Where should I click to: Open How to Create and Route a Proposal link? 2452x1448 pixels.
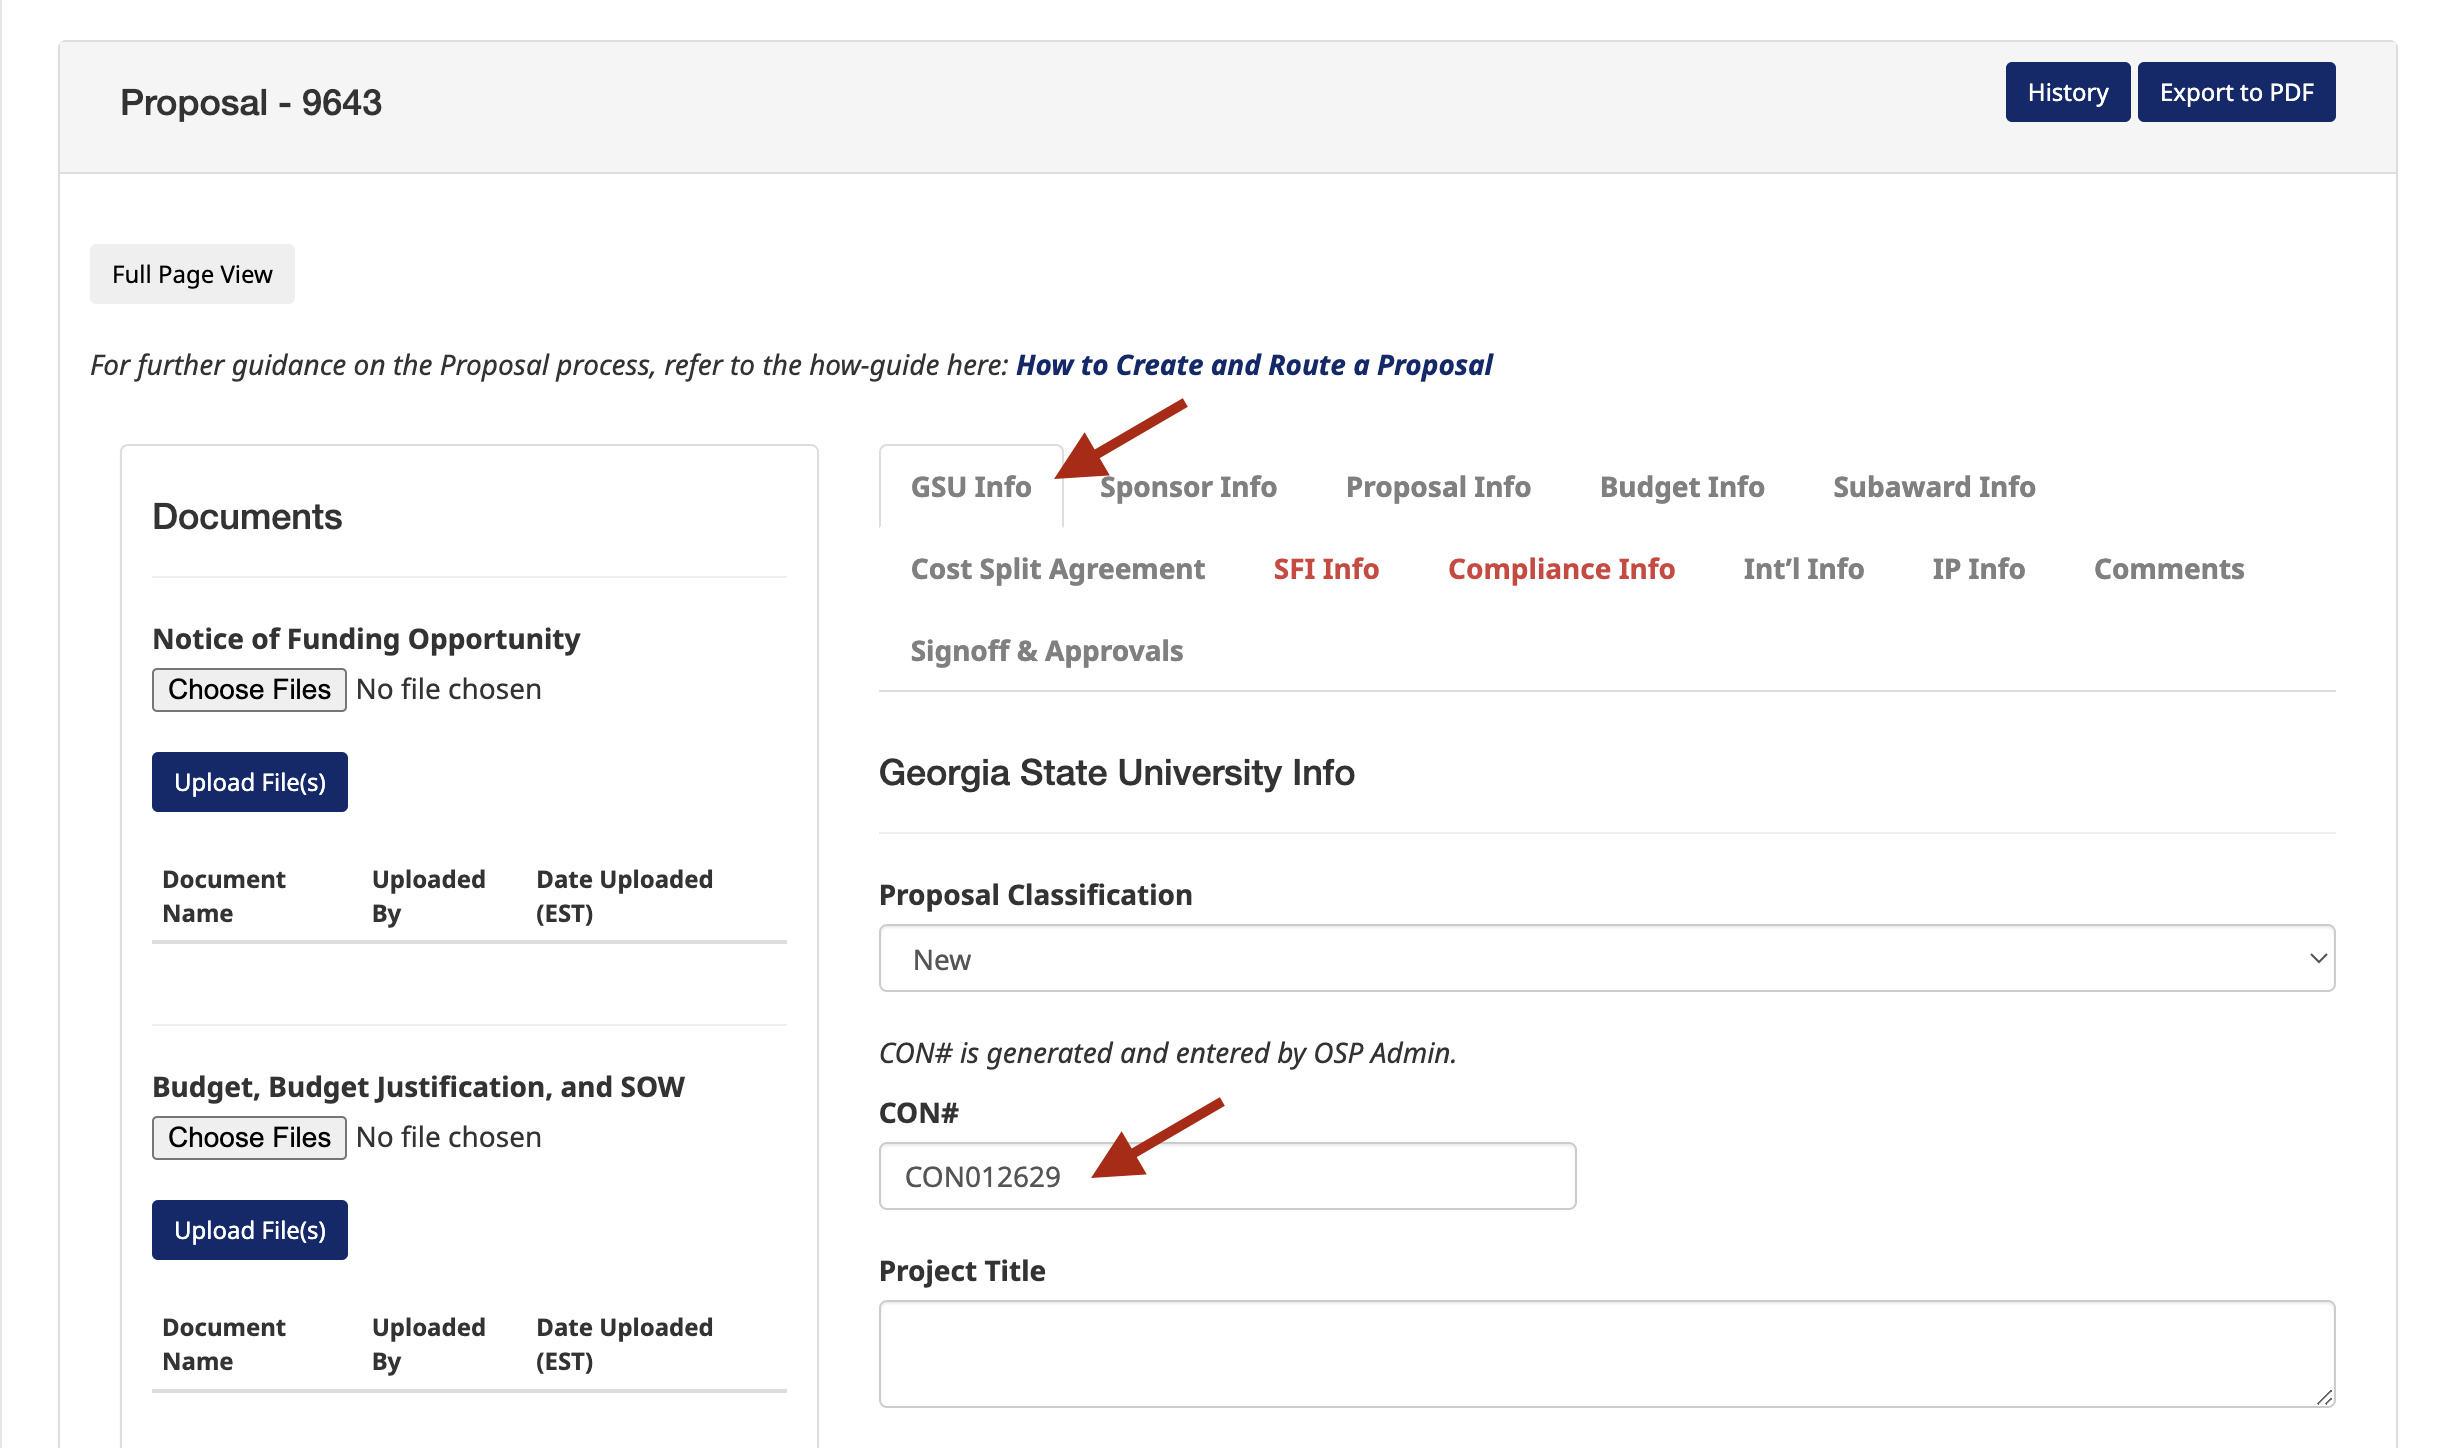(1253, 365)
